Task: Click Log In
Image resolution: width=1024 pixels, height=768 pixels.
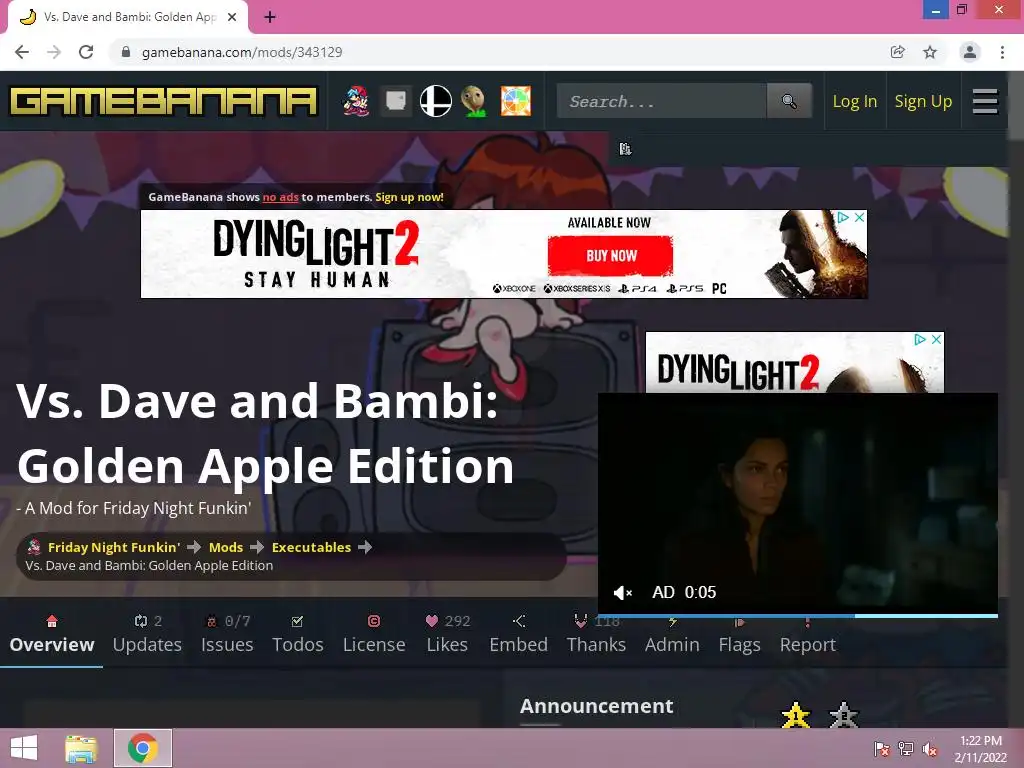Action: click(854, 101)
